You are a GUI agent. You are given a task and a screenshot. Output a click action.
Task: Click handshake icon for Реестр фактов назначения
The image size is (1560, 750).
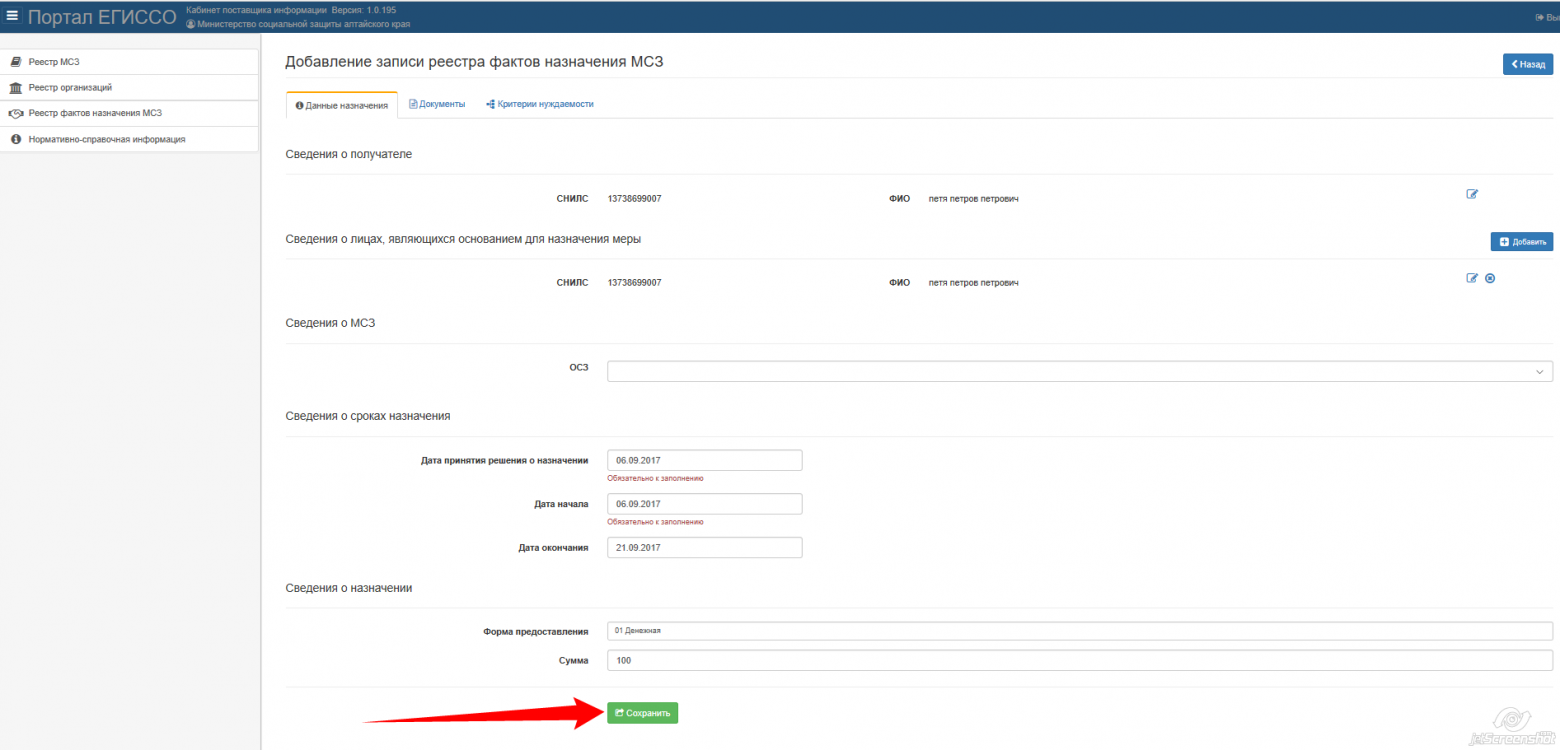pos(16,114)
